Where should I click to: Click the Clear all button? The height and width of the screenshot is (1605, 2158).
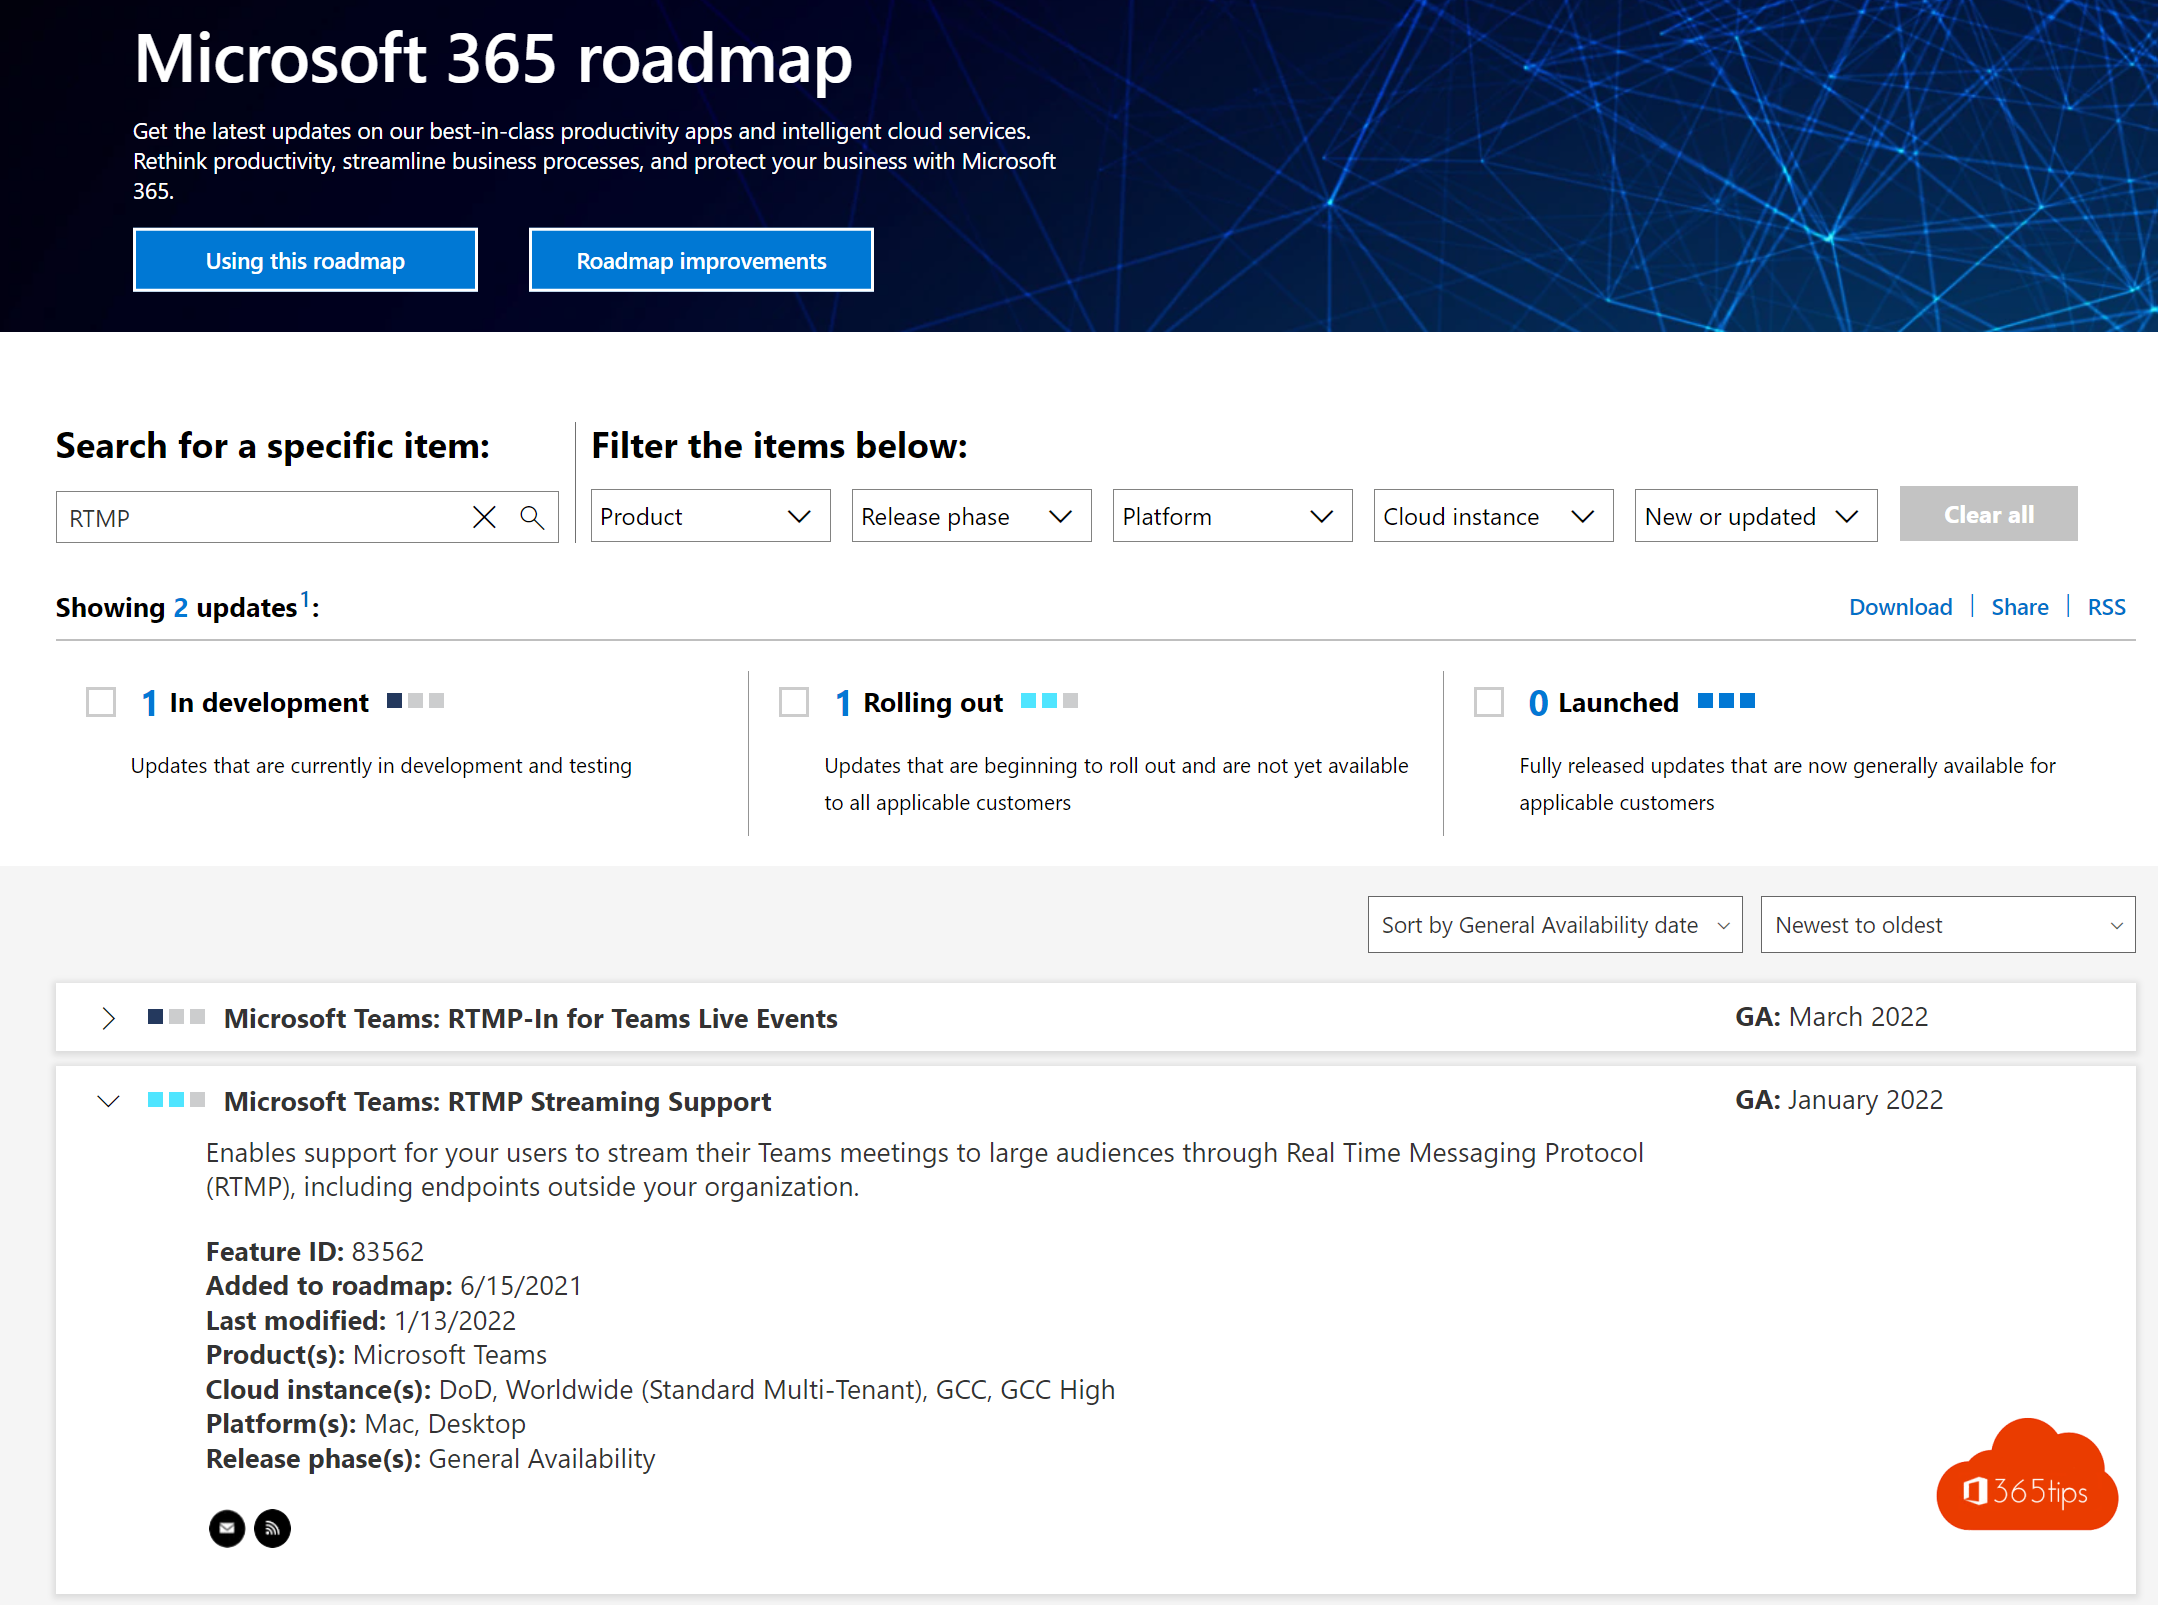point(1988,514)
